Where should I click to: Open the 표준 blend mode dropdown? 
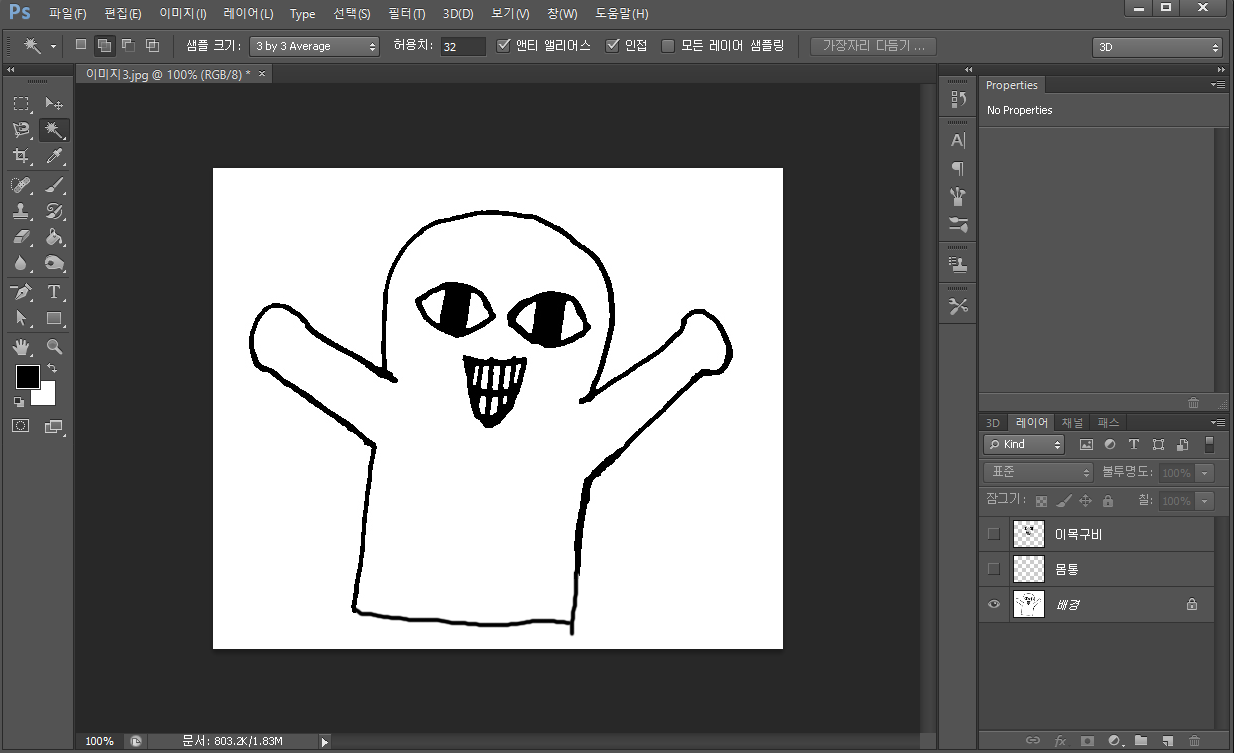tap(1039, 472)
